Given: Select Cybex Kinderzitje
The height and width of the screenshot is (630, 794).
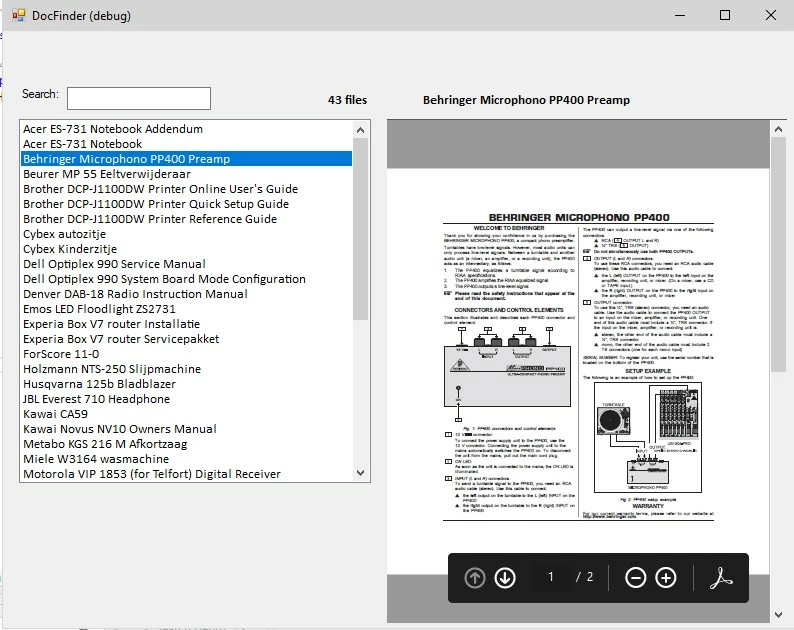Looking at the screenshot, I should click(186, 249).
